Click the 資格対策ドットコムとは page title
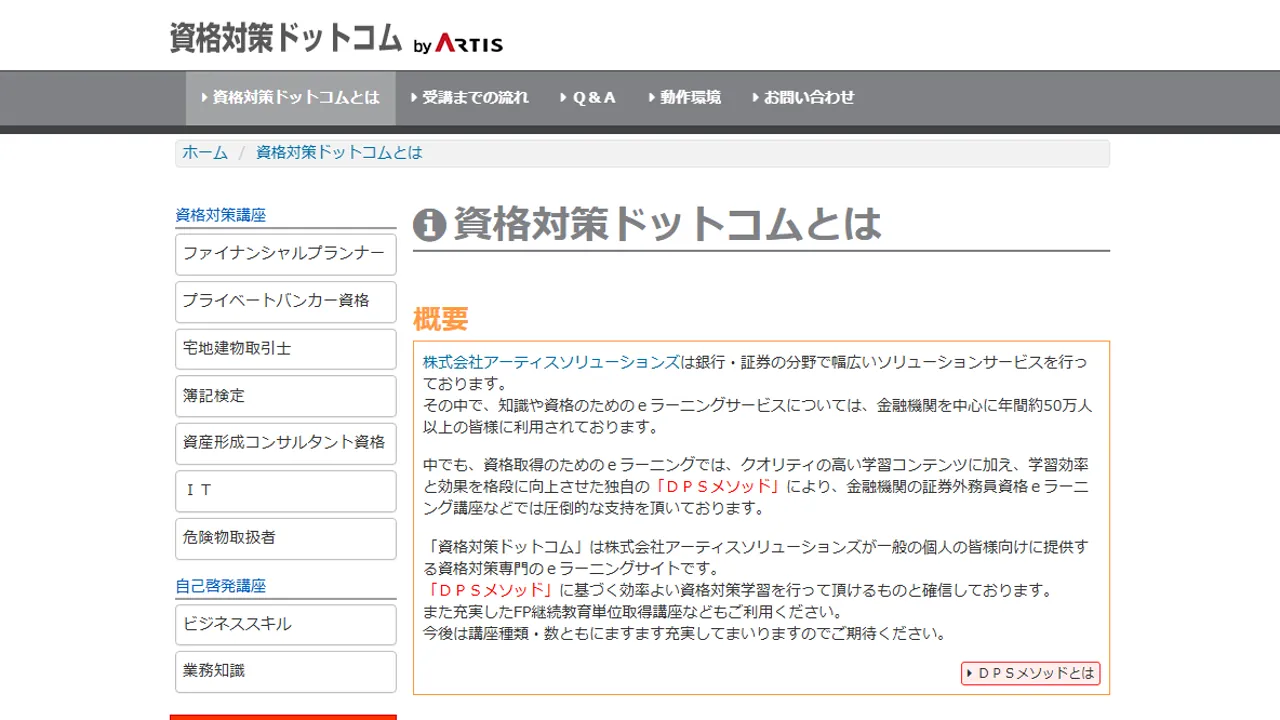Screen dimensions: 1280x720 coord(667,225)
